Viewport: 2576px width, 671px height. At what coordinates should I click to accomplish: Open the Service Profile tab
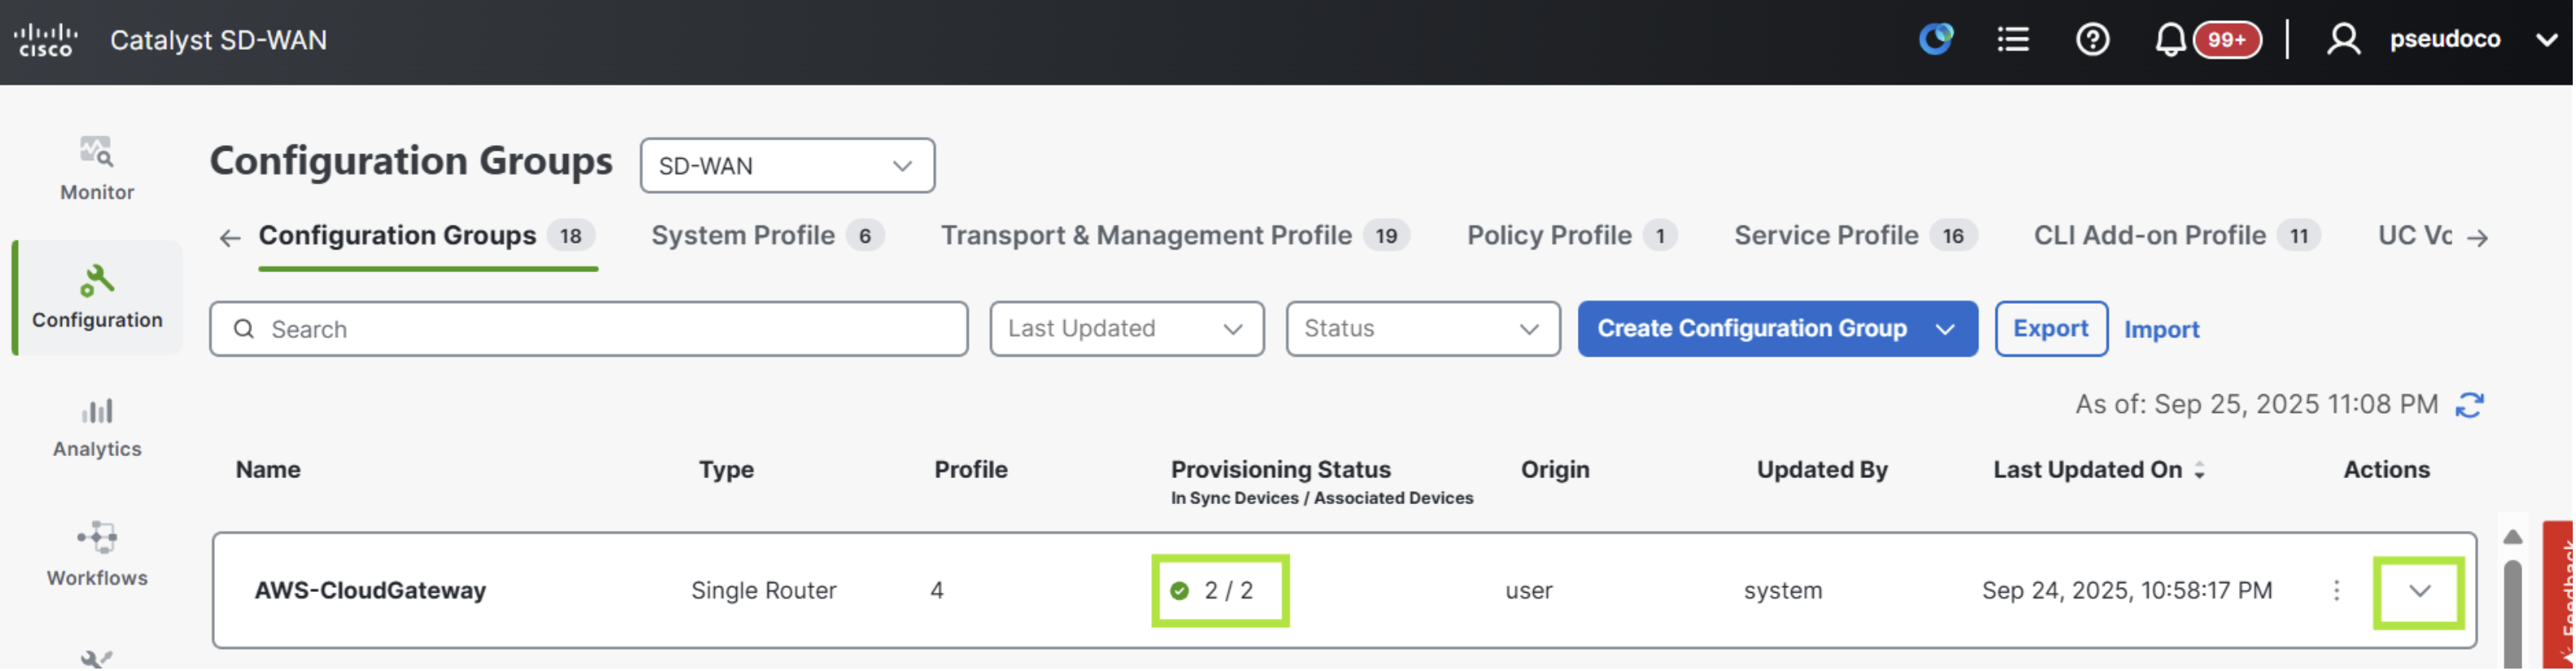tap(1855, 236)
